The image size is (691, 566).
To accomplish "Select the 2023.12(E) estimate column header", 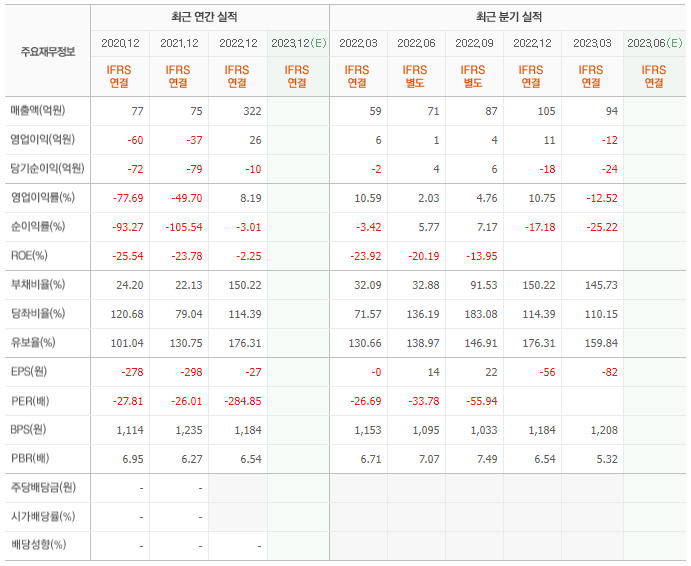I will 299,43.
